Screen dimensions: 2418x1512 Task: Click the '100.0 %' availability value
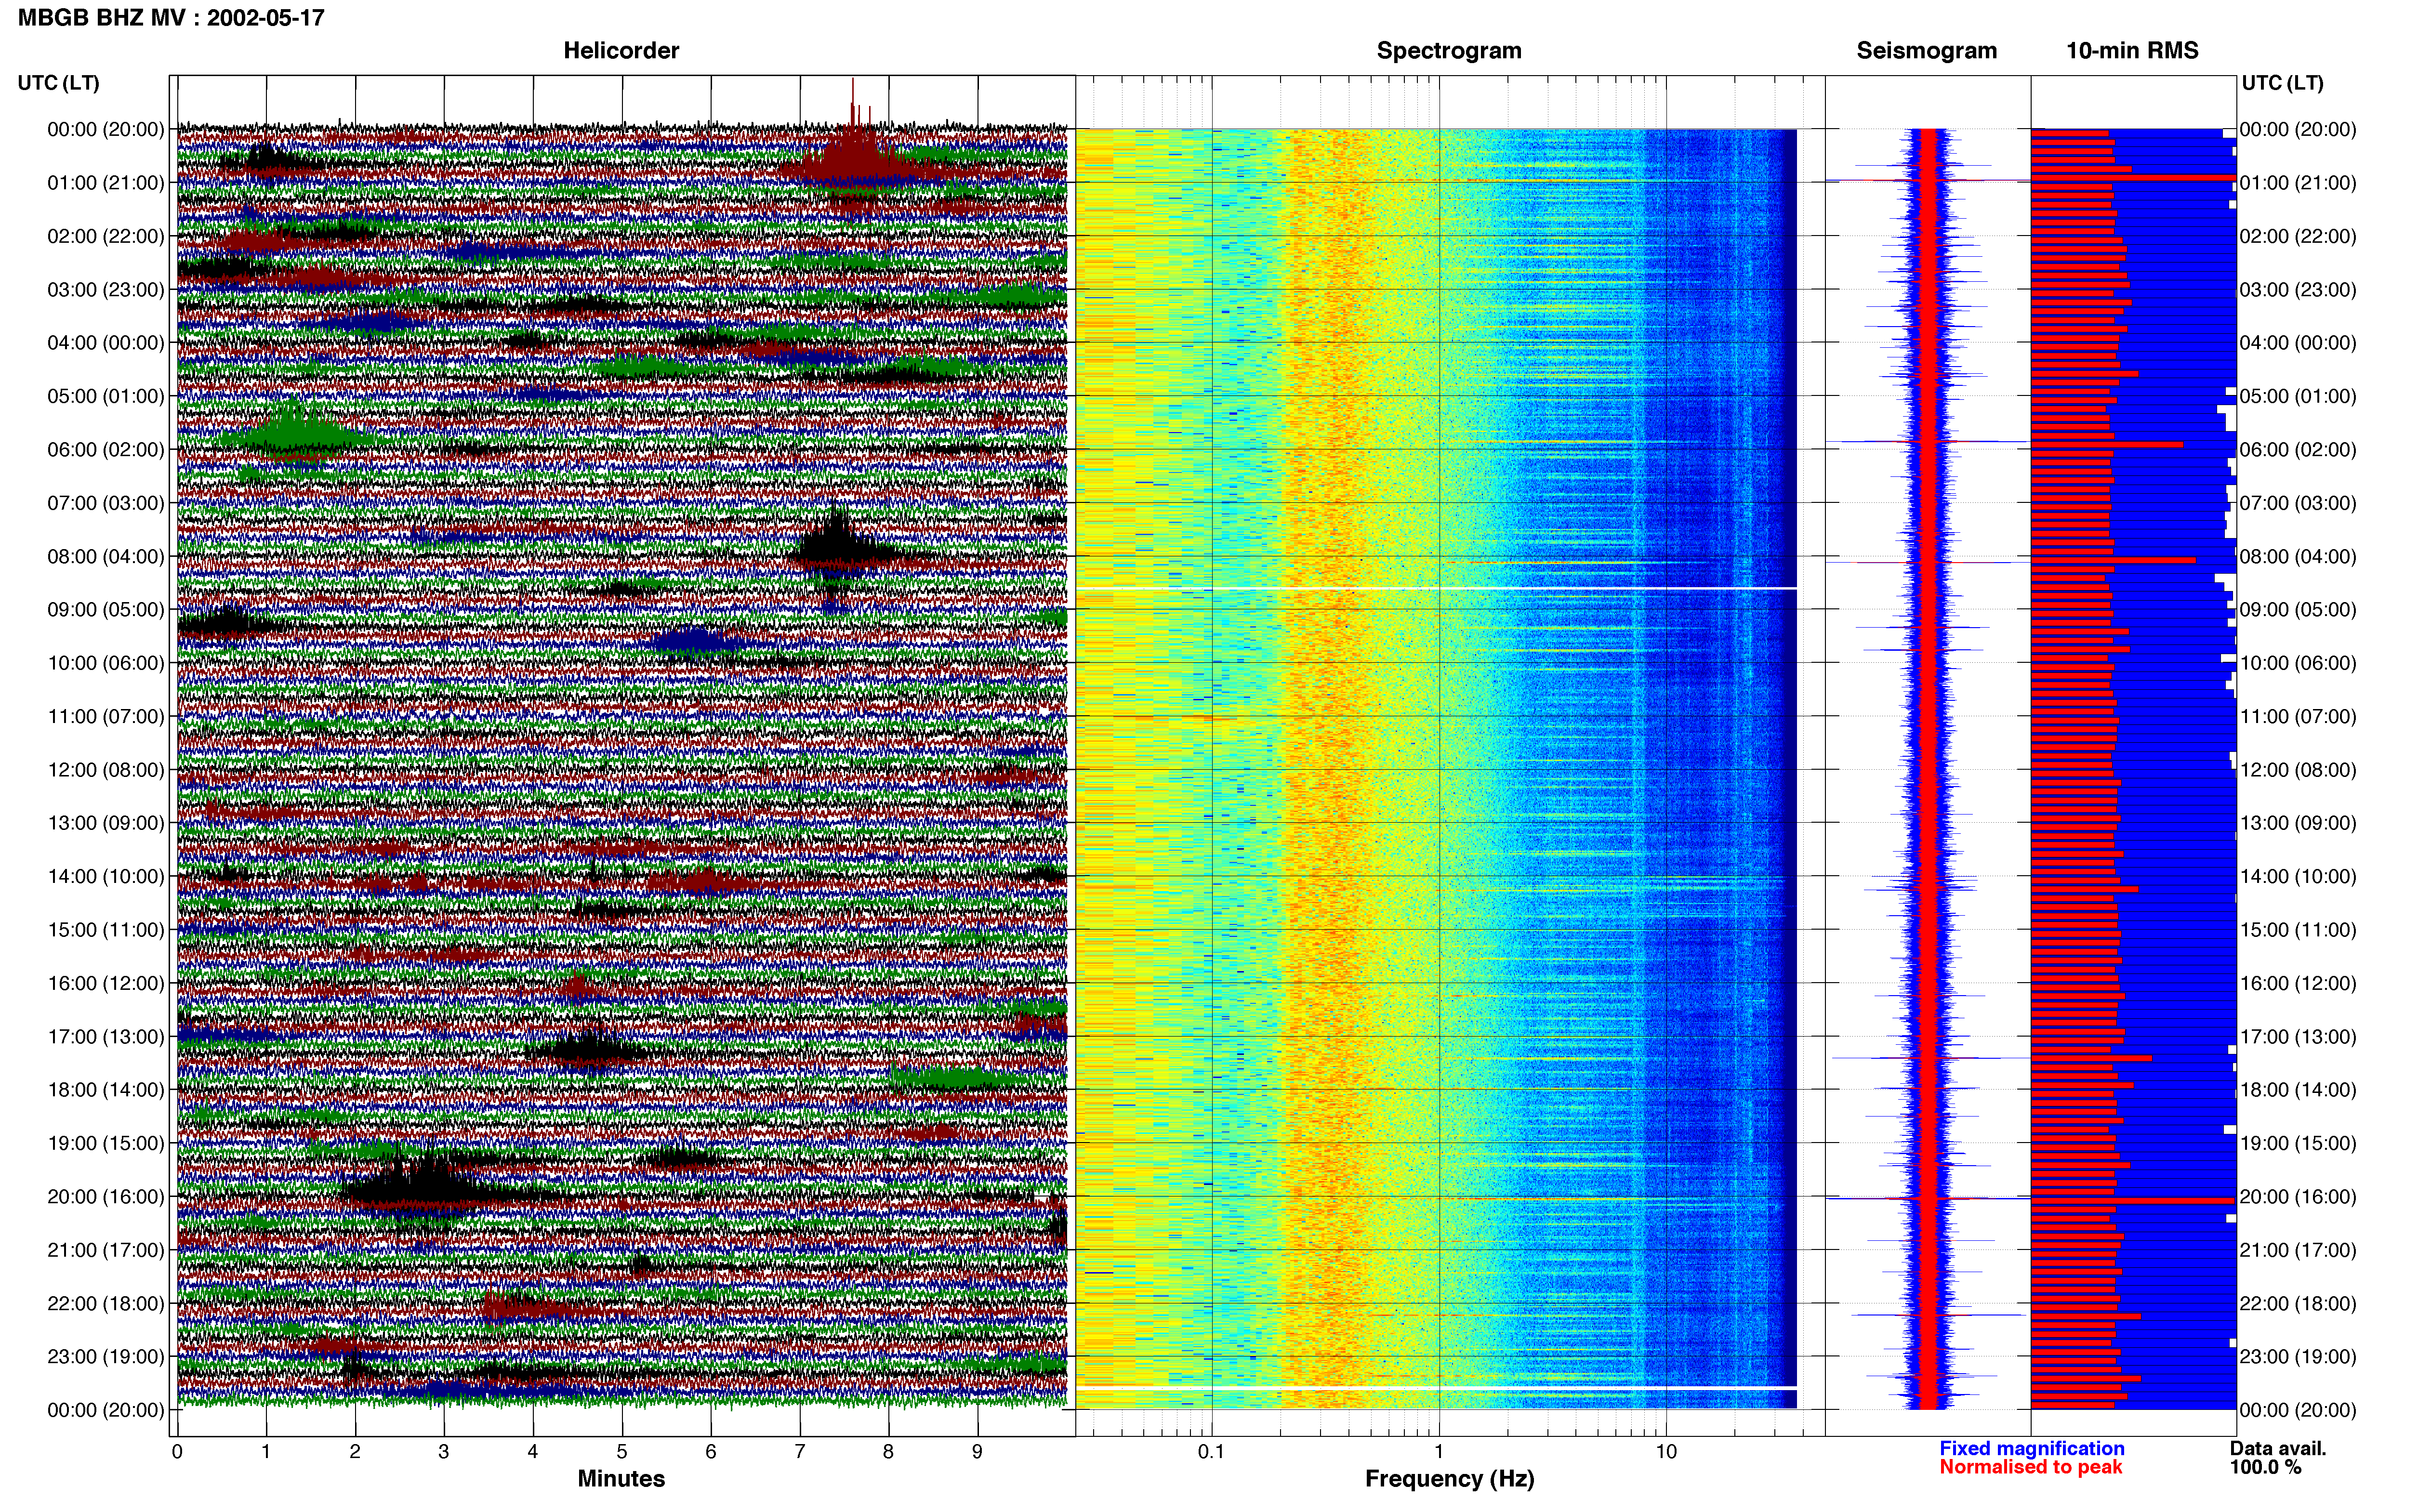click(2265, 1467)
